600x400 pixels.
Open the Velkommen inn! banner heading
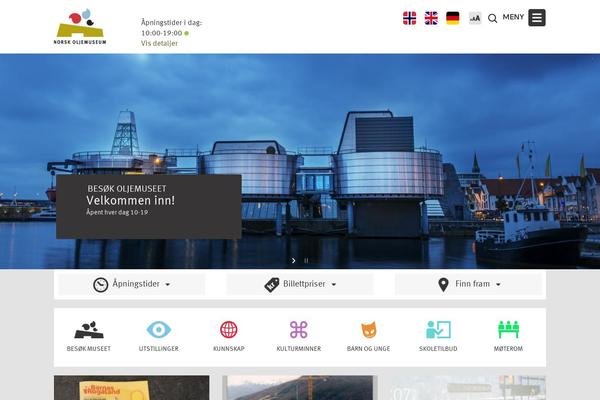130,200
